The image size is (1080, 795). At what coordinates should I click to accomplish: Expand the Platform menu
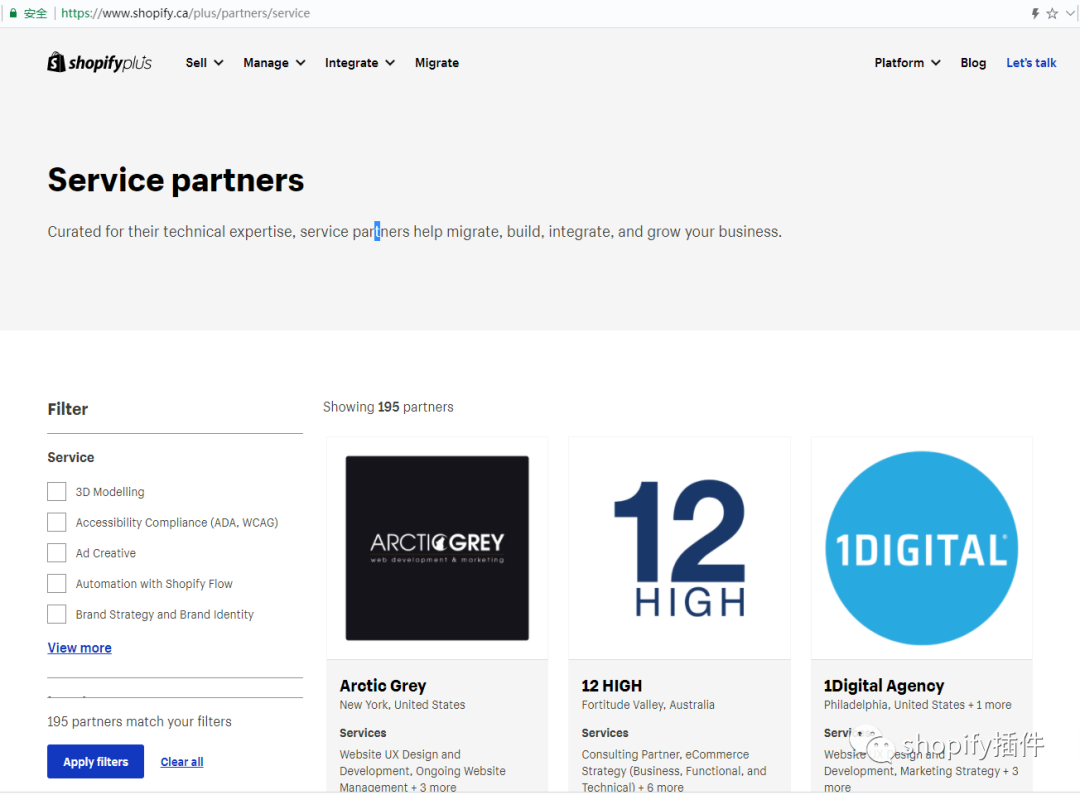(907, 63)
